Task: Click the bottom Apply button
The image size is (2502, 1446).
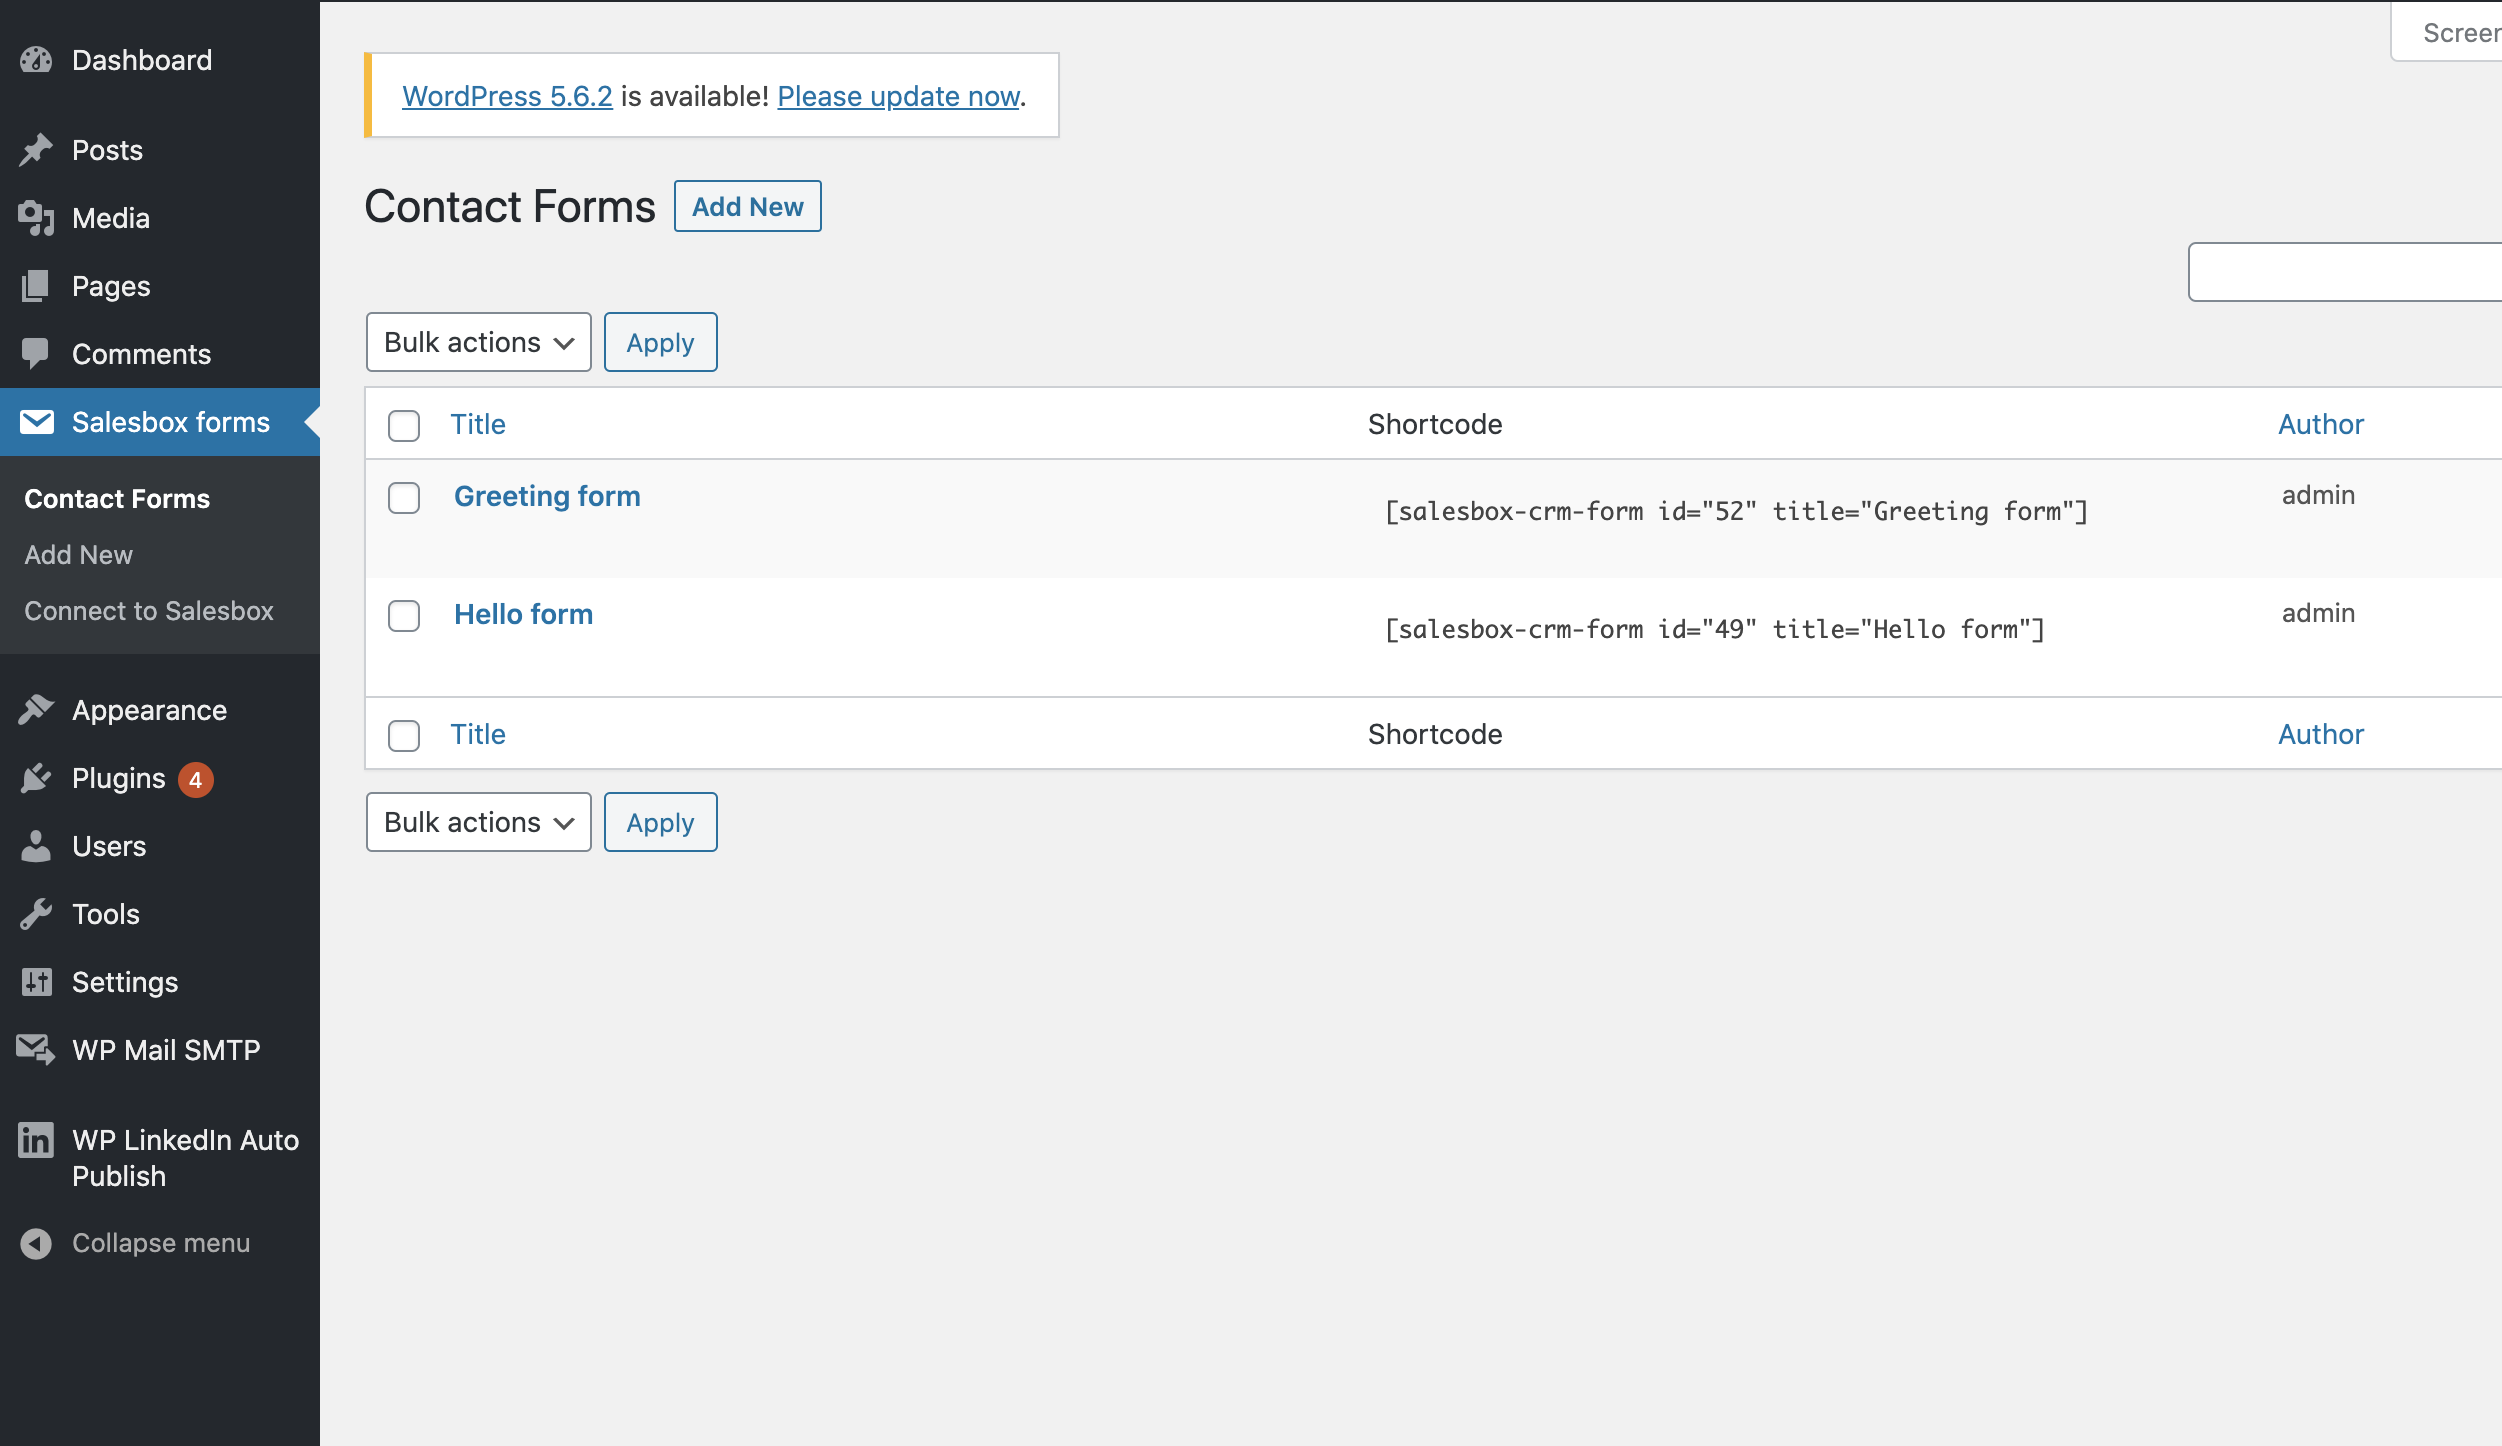Action: (660, 822)
